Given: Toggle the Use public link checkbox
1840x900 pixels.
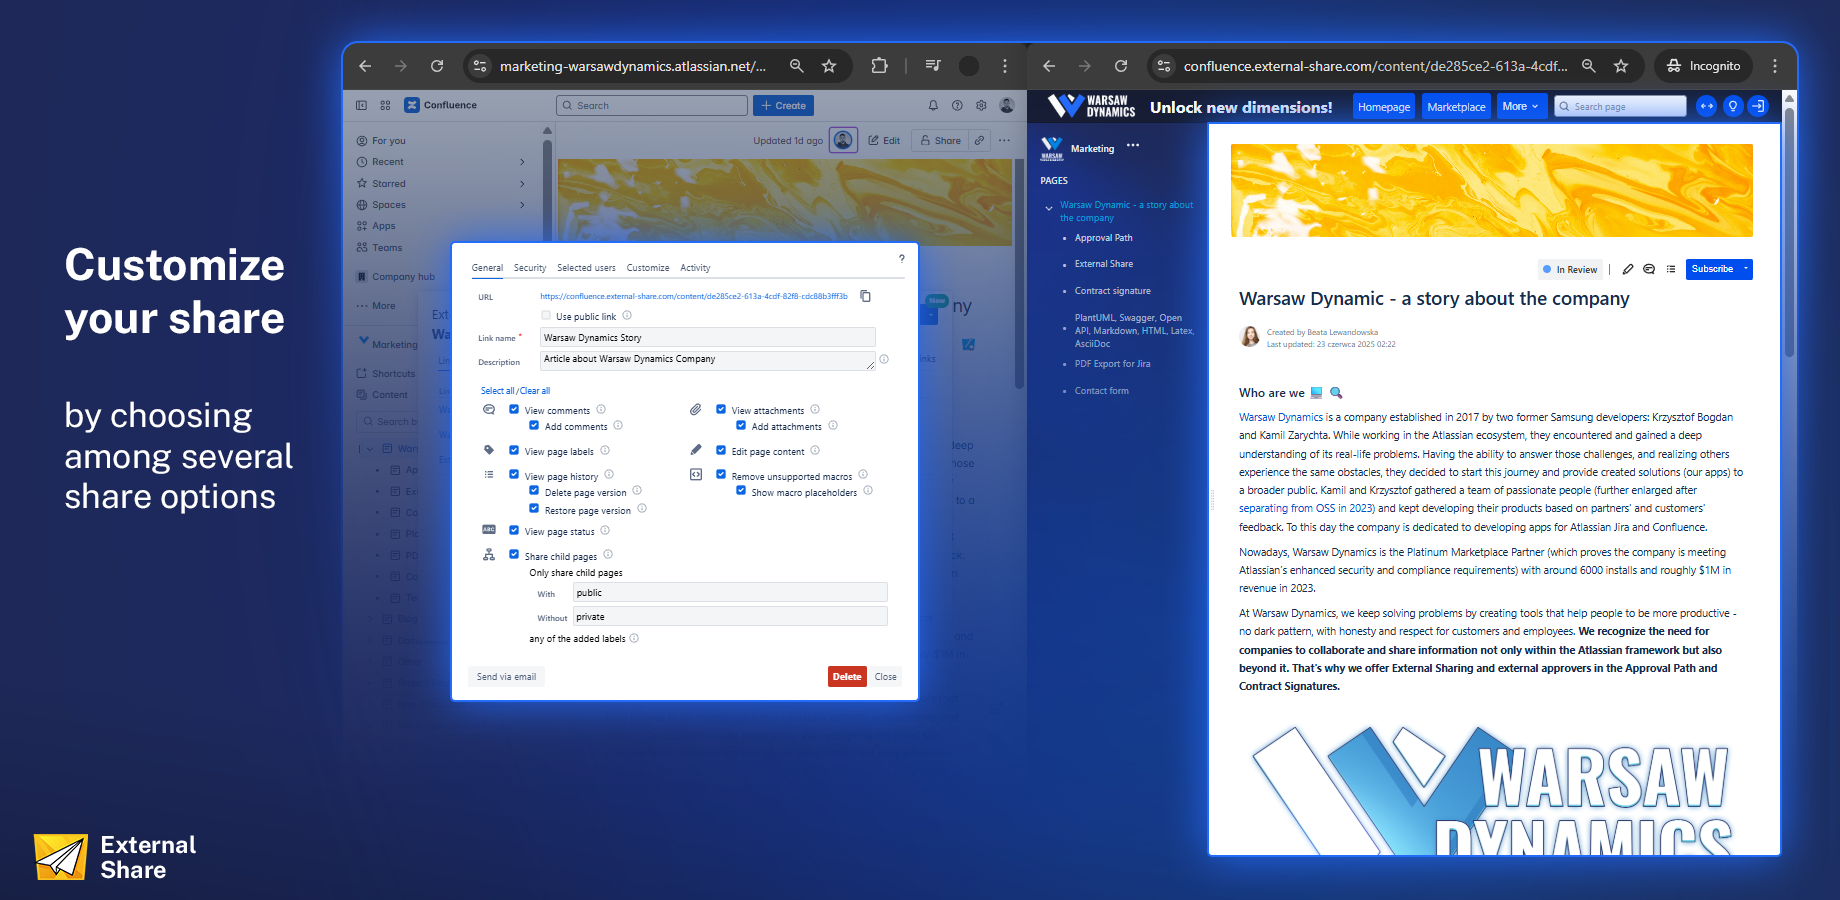Looking at the screenshot, I should (x=546, y=315).
